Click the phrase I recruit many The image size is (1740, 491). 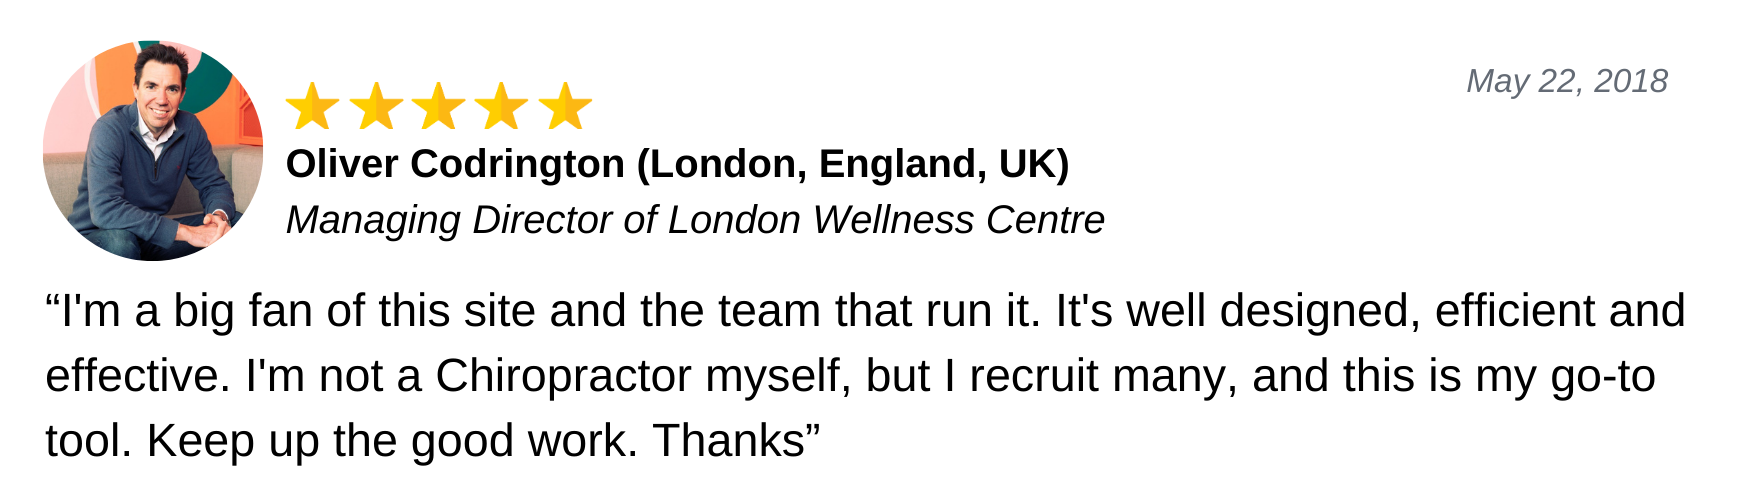1088,377
